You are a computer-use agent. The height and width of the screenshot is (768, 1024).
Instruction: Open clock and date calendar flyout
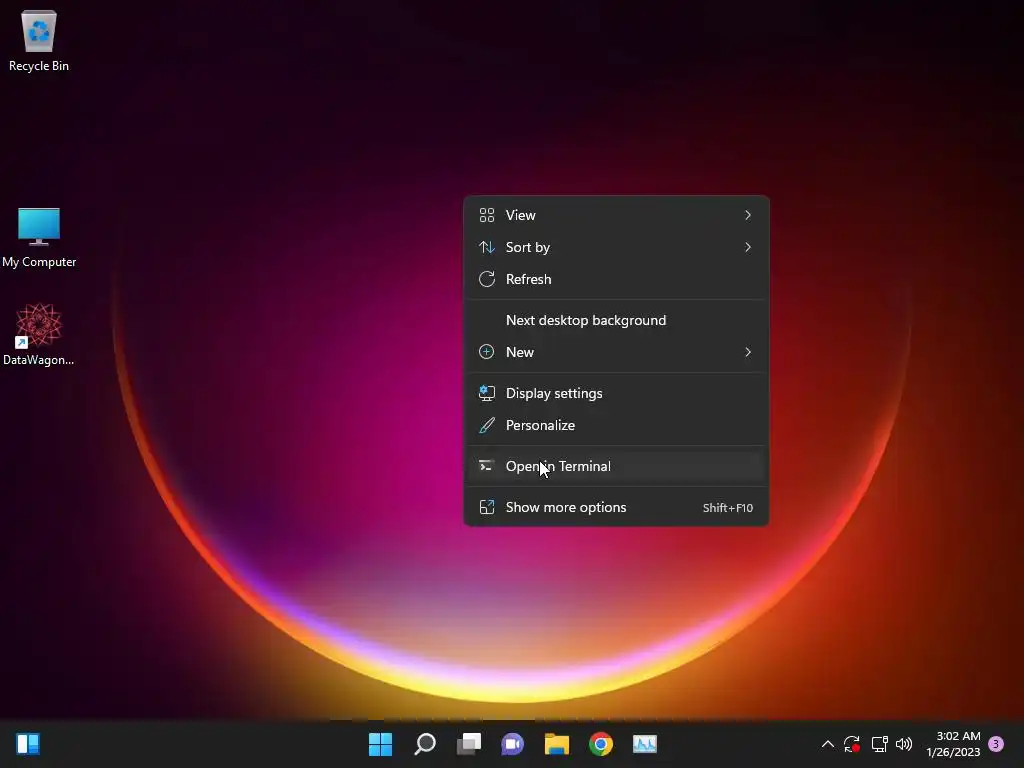953,744
